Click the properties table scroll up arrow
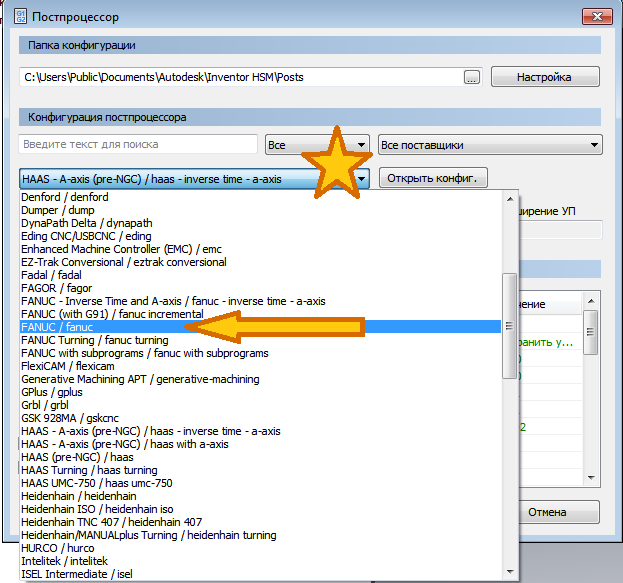The image size is (623, 583). pos(591,301)
